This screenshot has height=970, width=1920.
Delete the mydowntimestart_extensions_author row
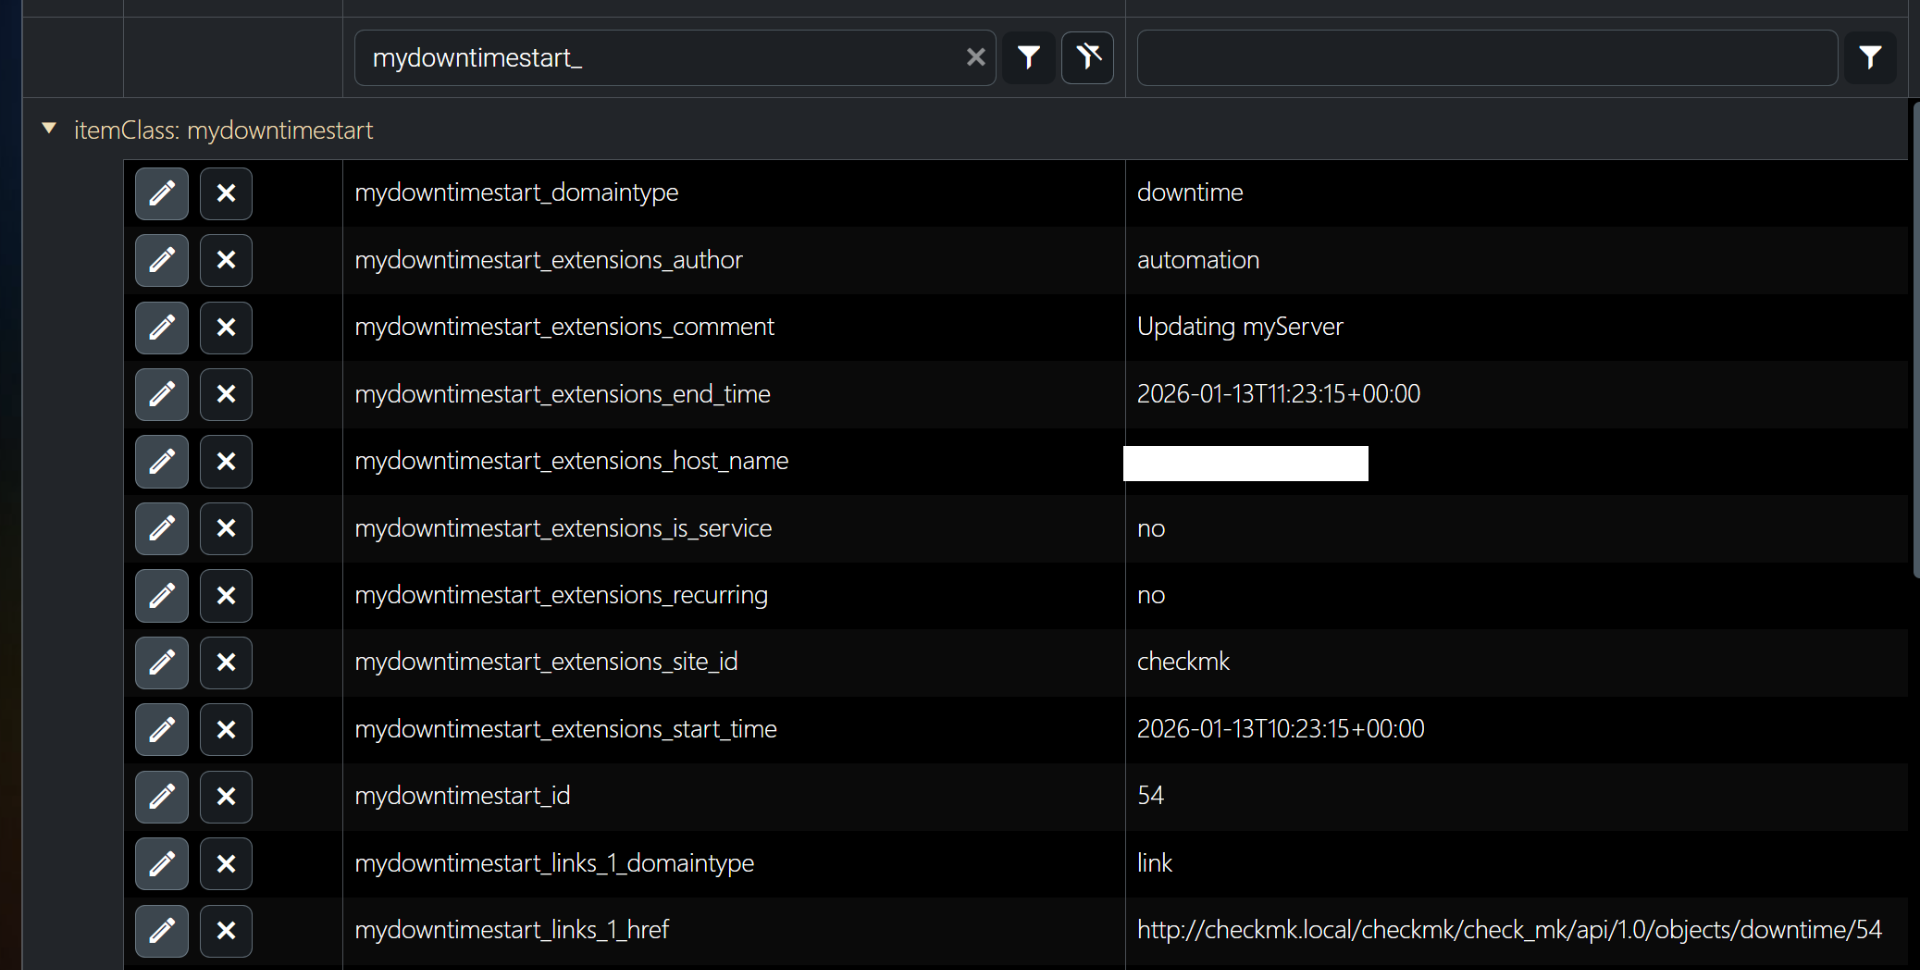point(226,260)
